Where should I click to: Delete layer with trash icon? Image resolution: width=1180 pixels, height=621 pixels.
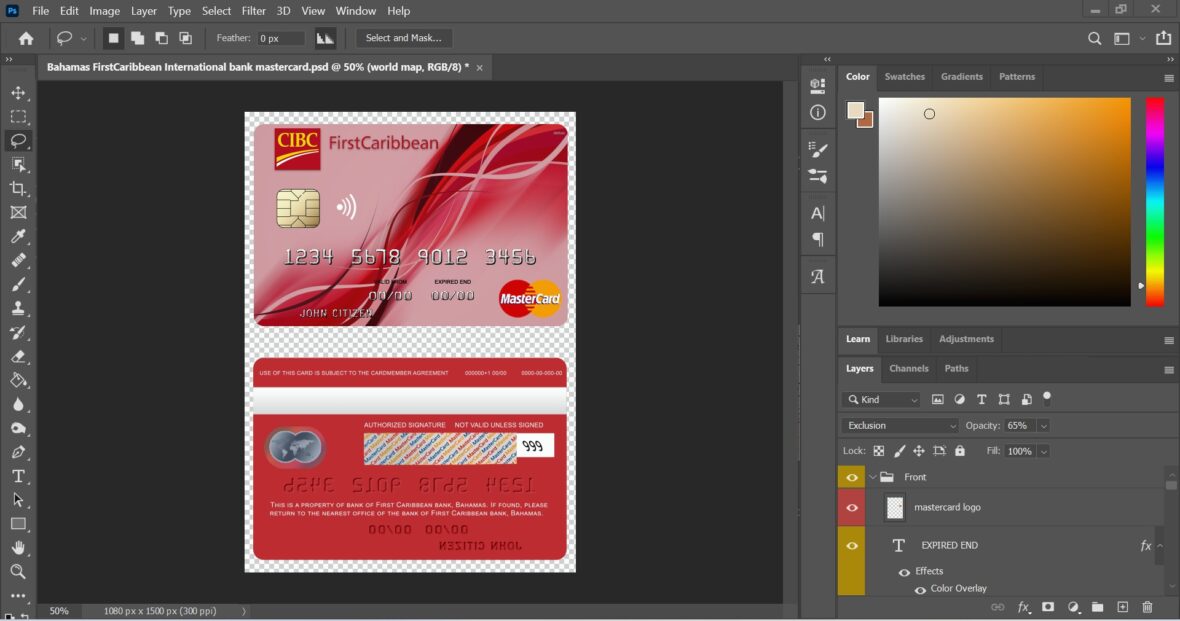pyautogui.click(x=1147, y=607)
